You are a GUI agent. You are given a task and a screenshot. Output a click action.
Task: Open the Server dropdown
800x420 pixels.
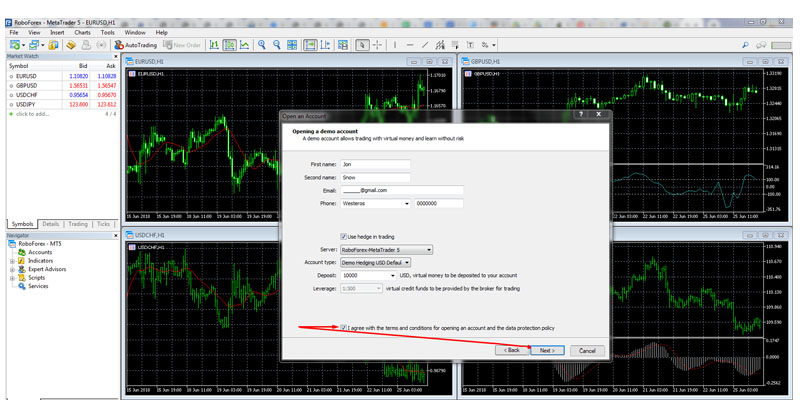pos(386,250)
